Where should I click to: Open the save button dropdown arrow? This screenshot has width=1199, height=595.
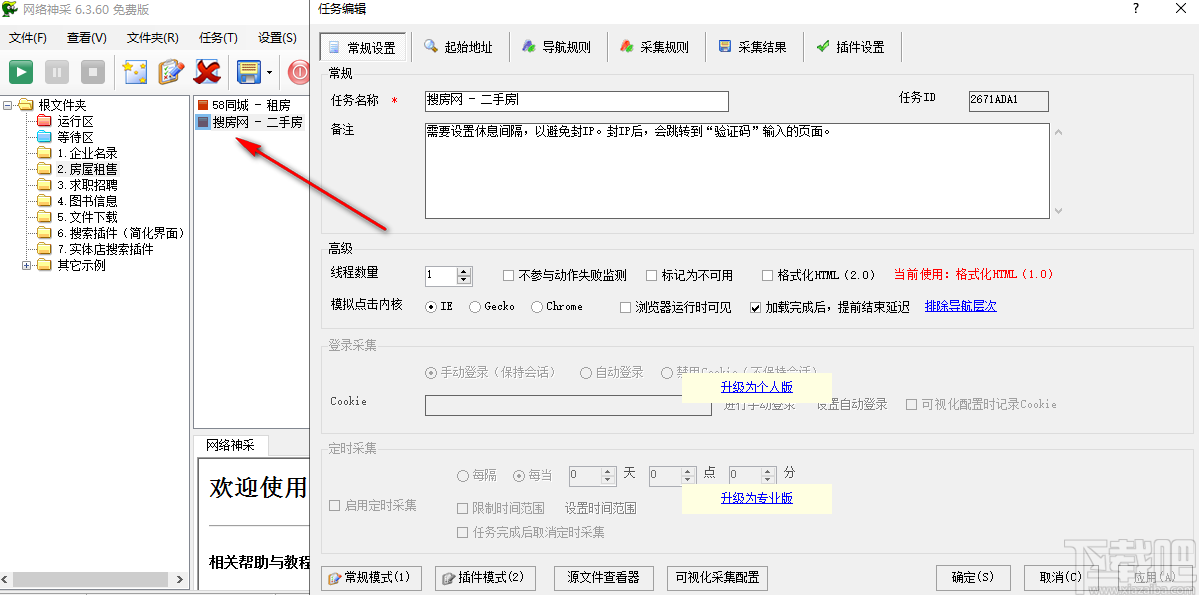[x=269, y=72]
